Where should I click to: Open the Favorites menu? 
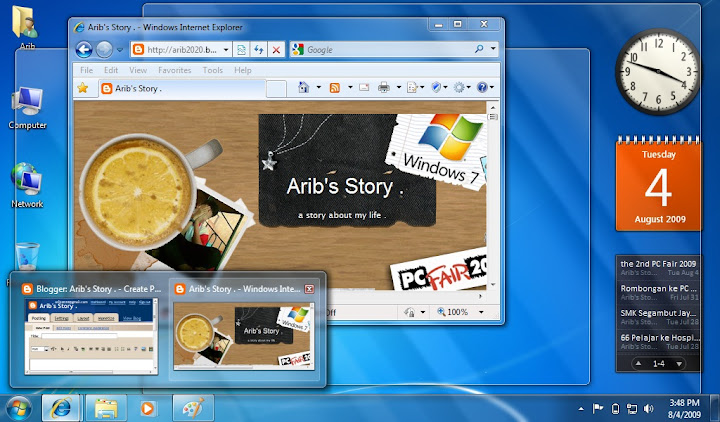coord(174,70)
